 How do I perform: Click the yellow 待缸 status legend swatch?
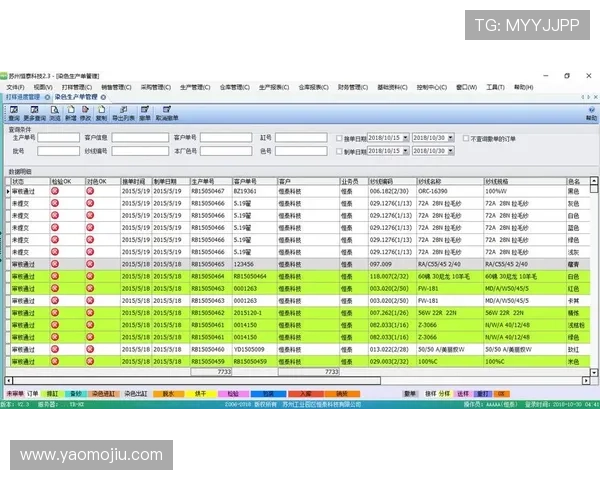tap(51, 395)
